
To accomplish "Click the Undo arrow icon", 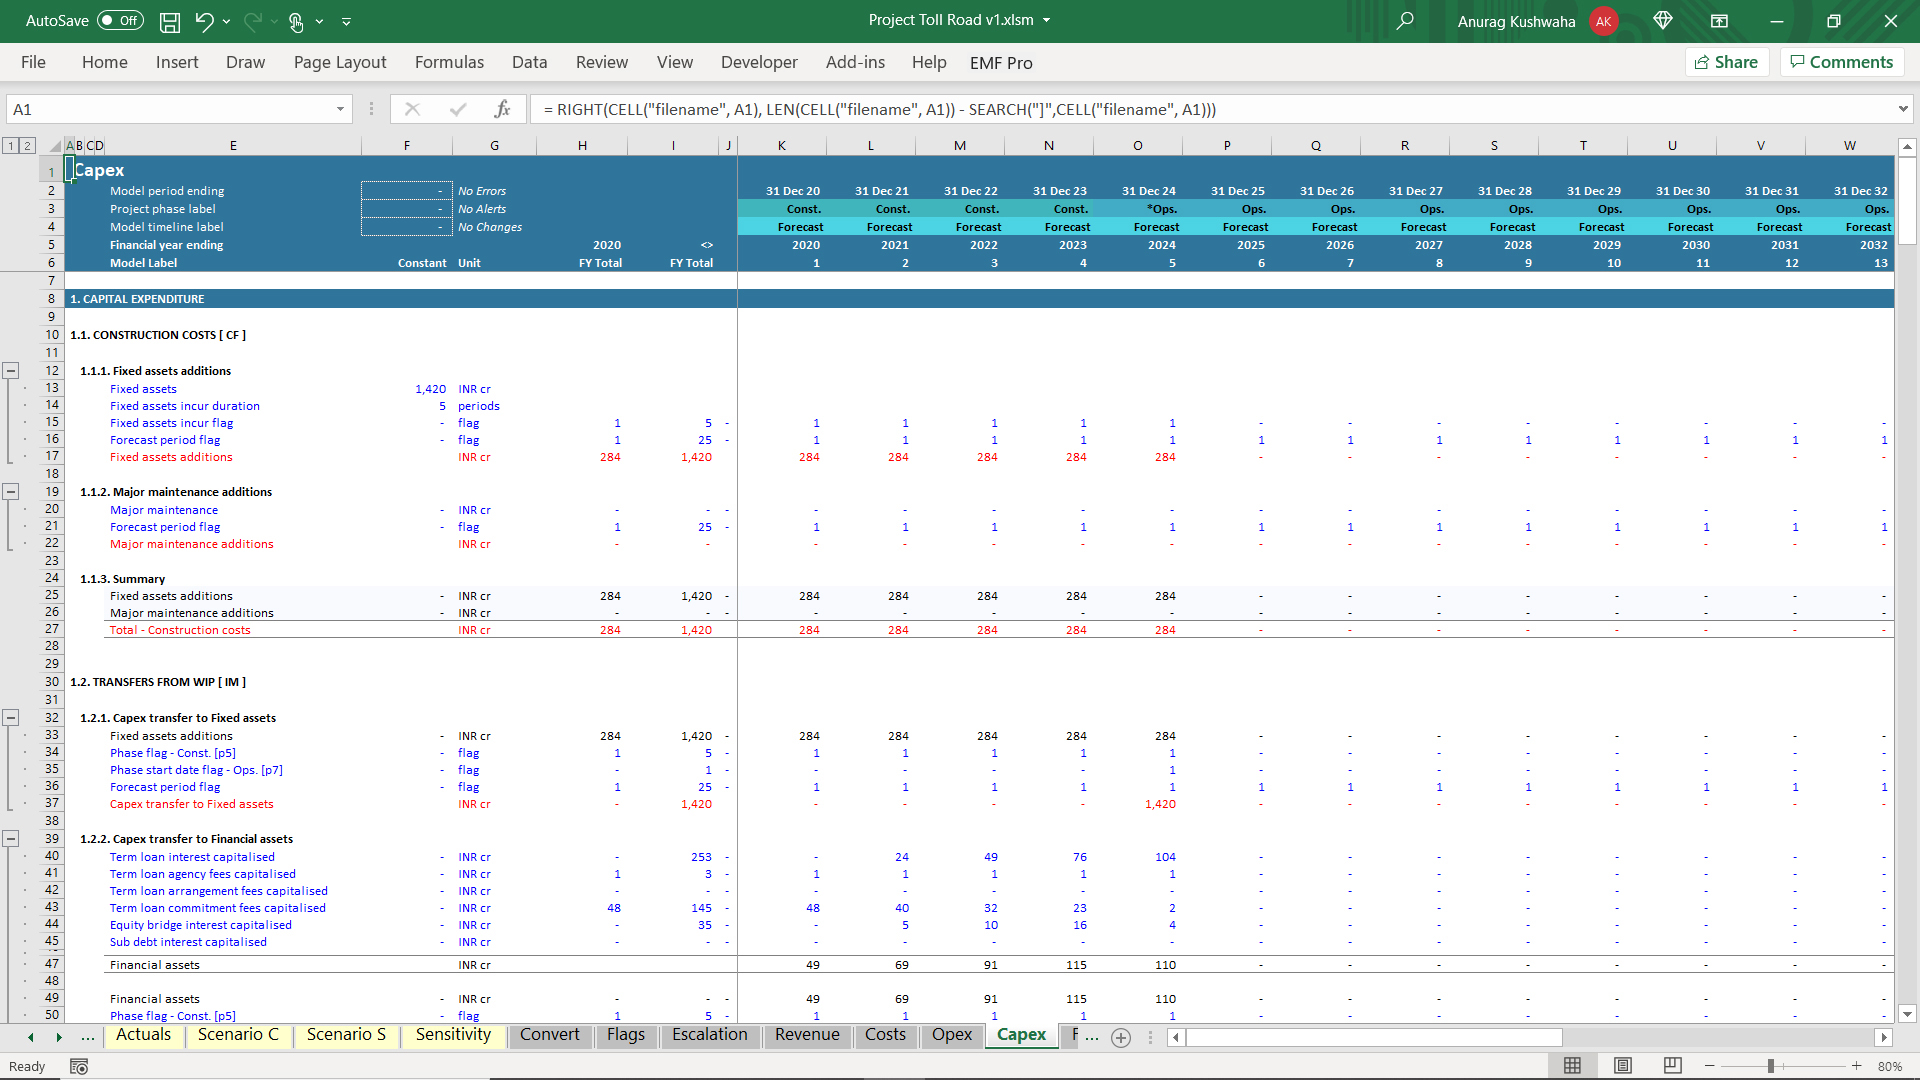I will pos(204,21).
